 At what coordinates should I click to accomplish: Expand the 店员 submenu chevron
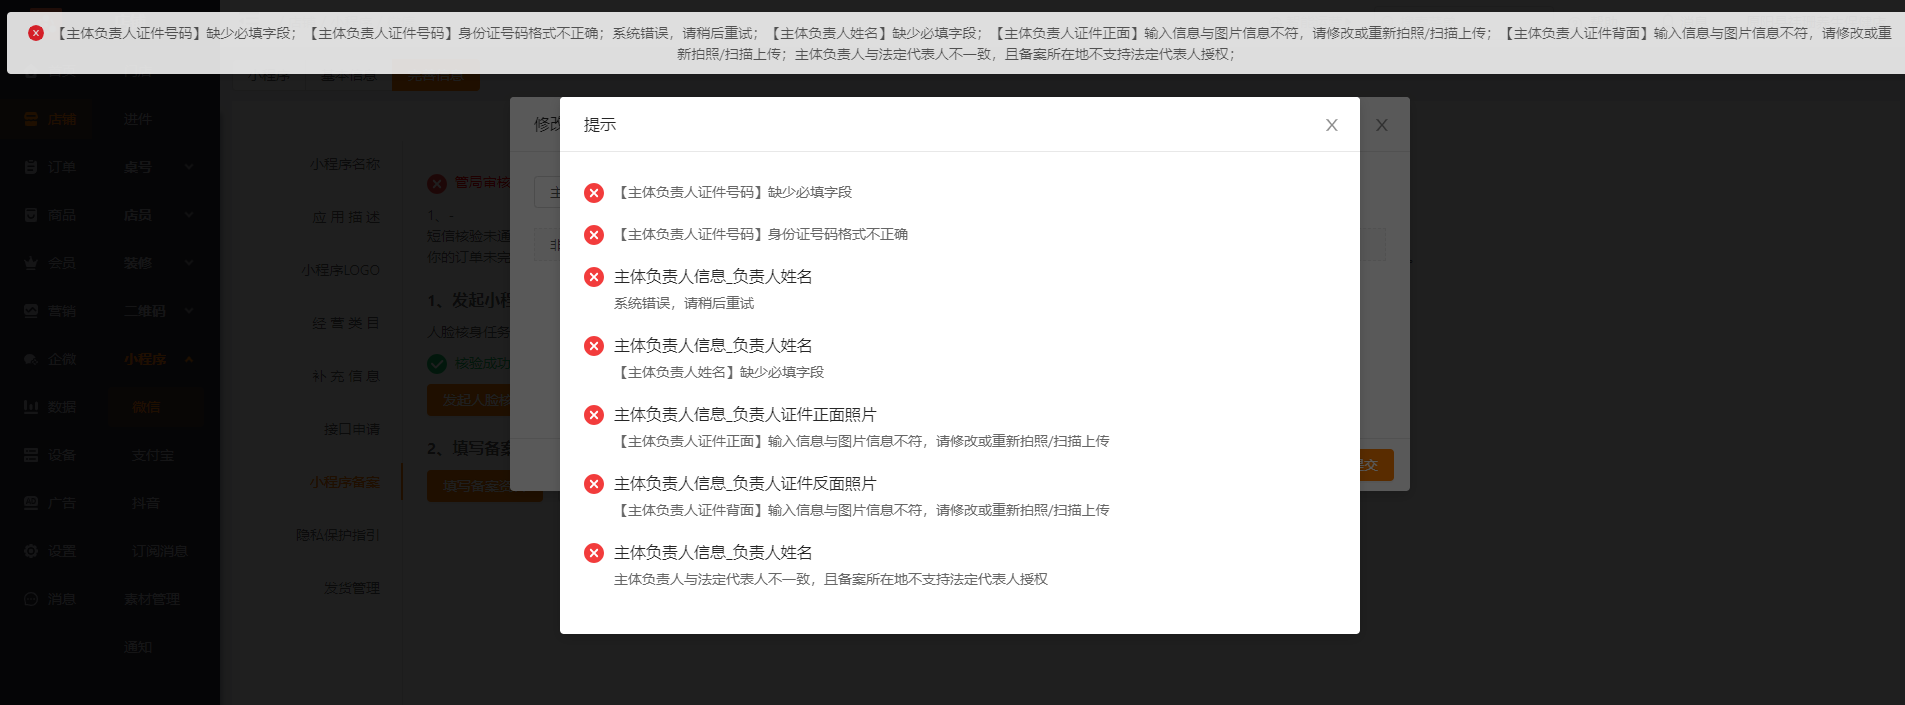tap(189, 215)
